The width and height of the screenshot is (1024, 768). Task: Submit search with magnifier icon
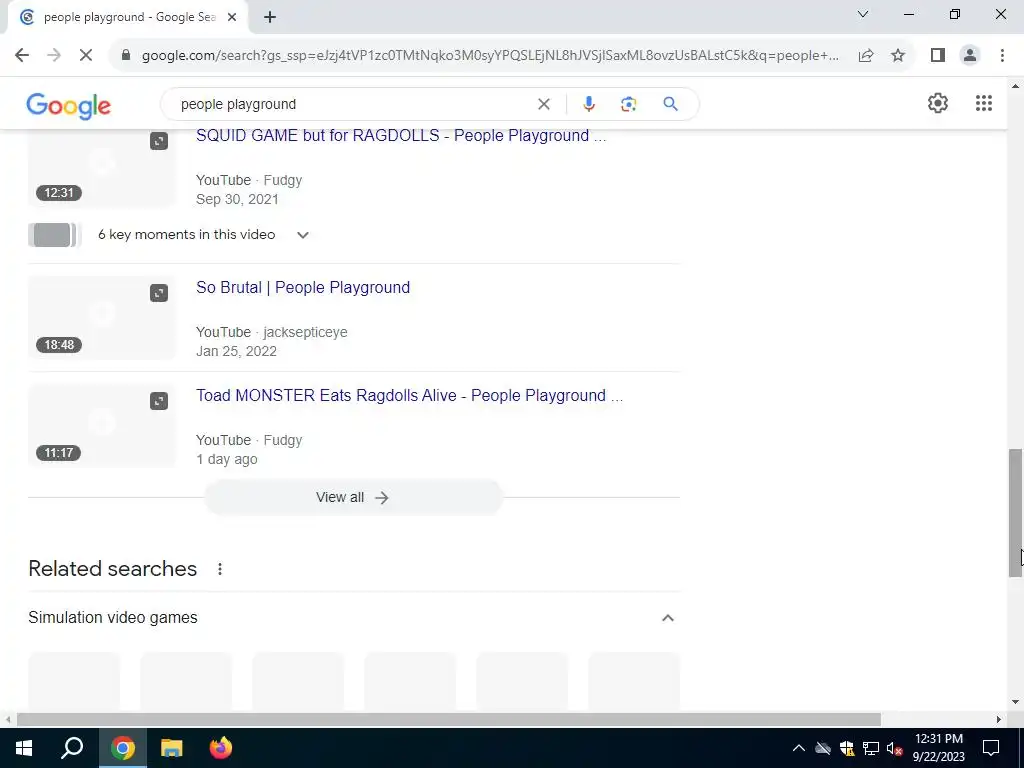[x=670, y=104]
